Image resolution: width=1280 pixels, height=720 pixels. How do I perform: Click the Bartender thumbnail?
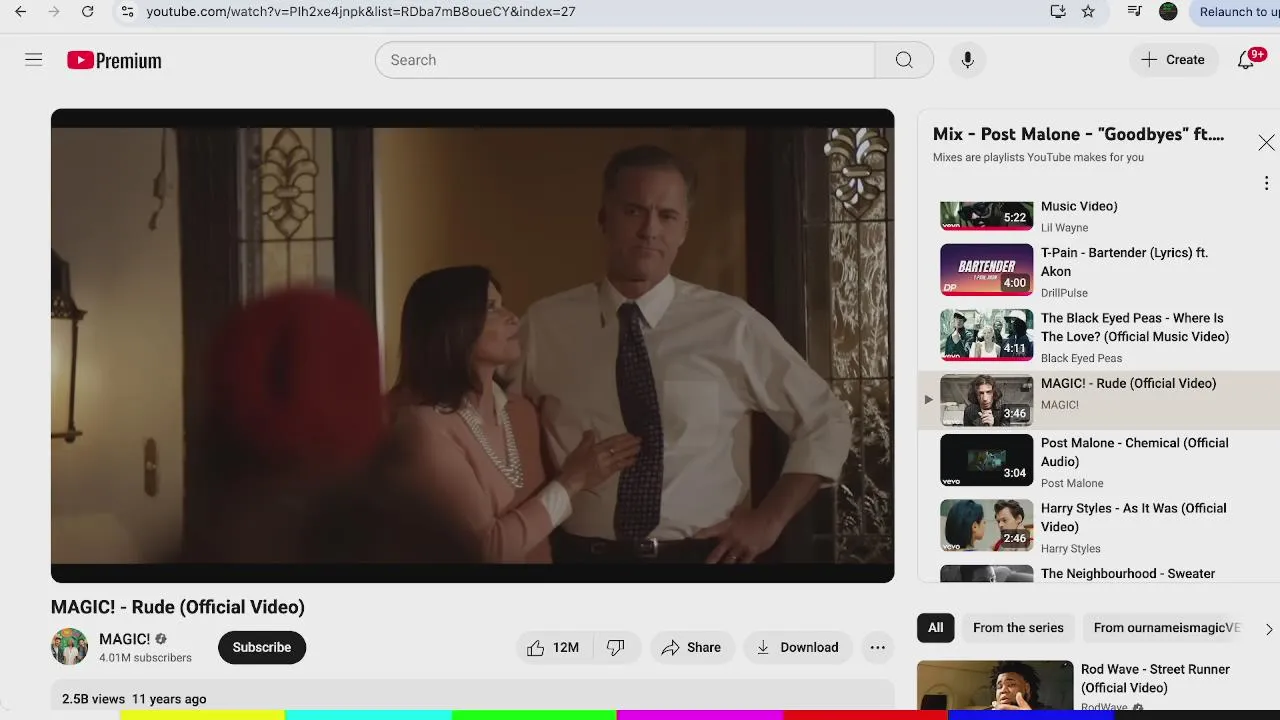[x=986, y=270]
